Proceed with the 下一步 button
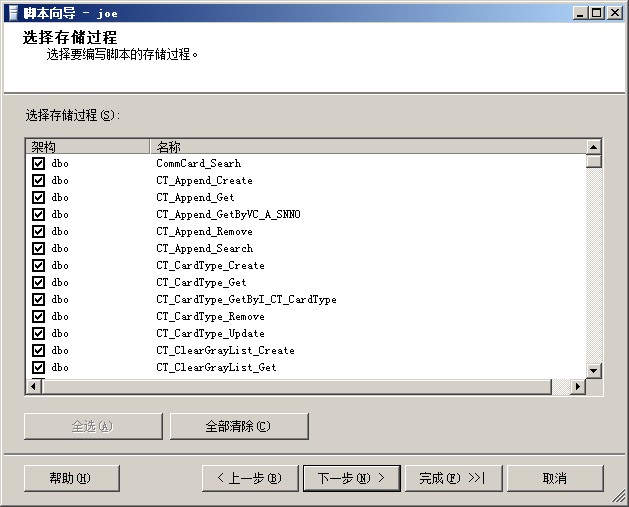 pyautogui.click(x=351, y=478)
